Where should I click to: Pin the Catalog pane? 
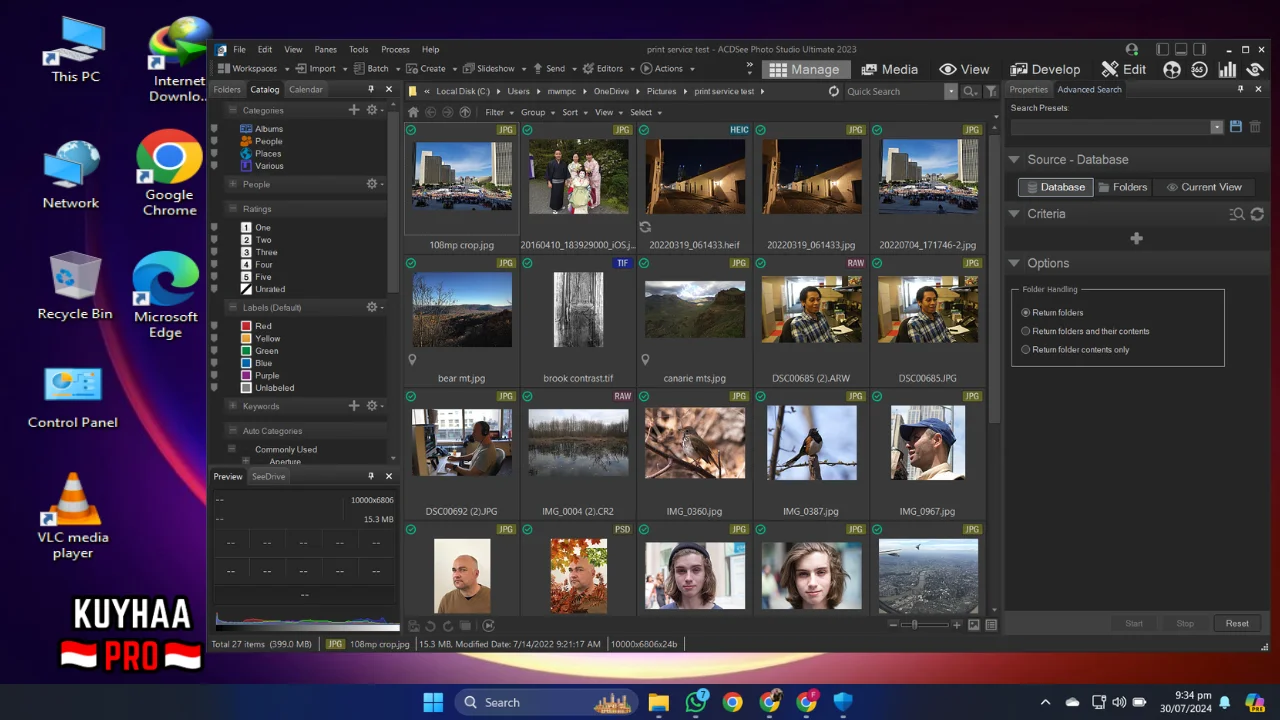pyautogui.click(x=371, y=89)
